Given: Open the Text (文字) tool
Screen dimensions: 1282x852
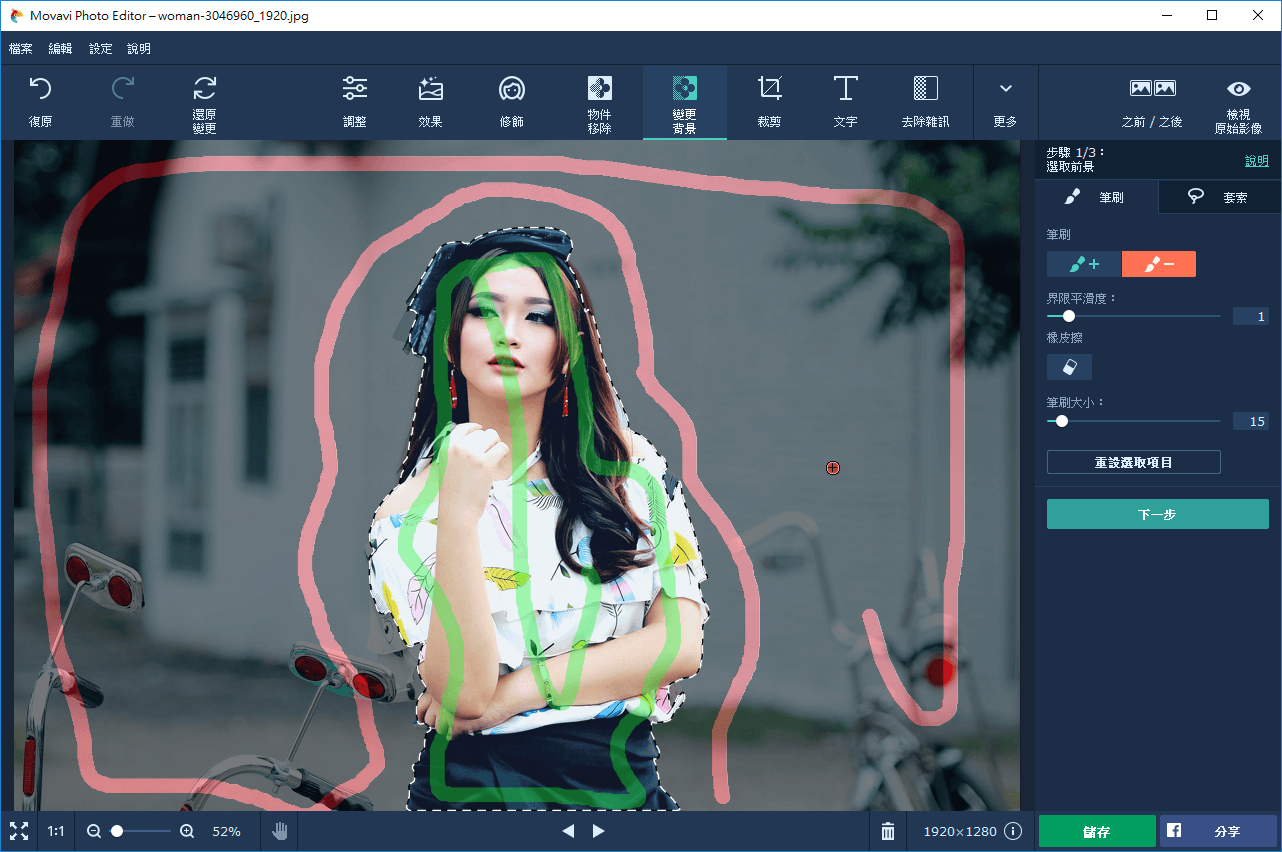Looking at the screenshot, I should tap(845, 101).
